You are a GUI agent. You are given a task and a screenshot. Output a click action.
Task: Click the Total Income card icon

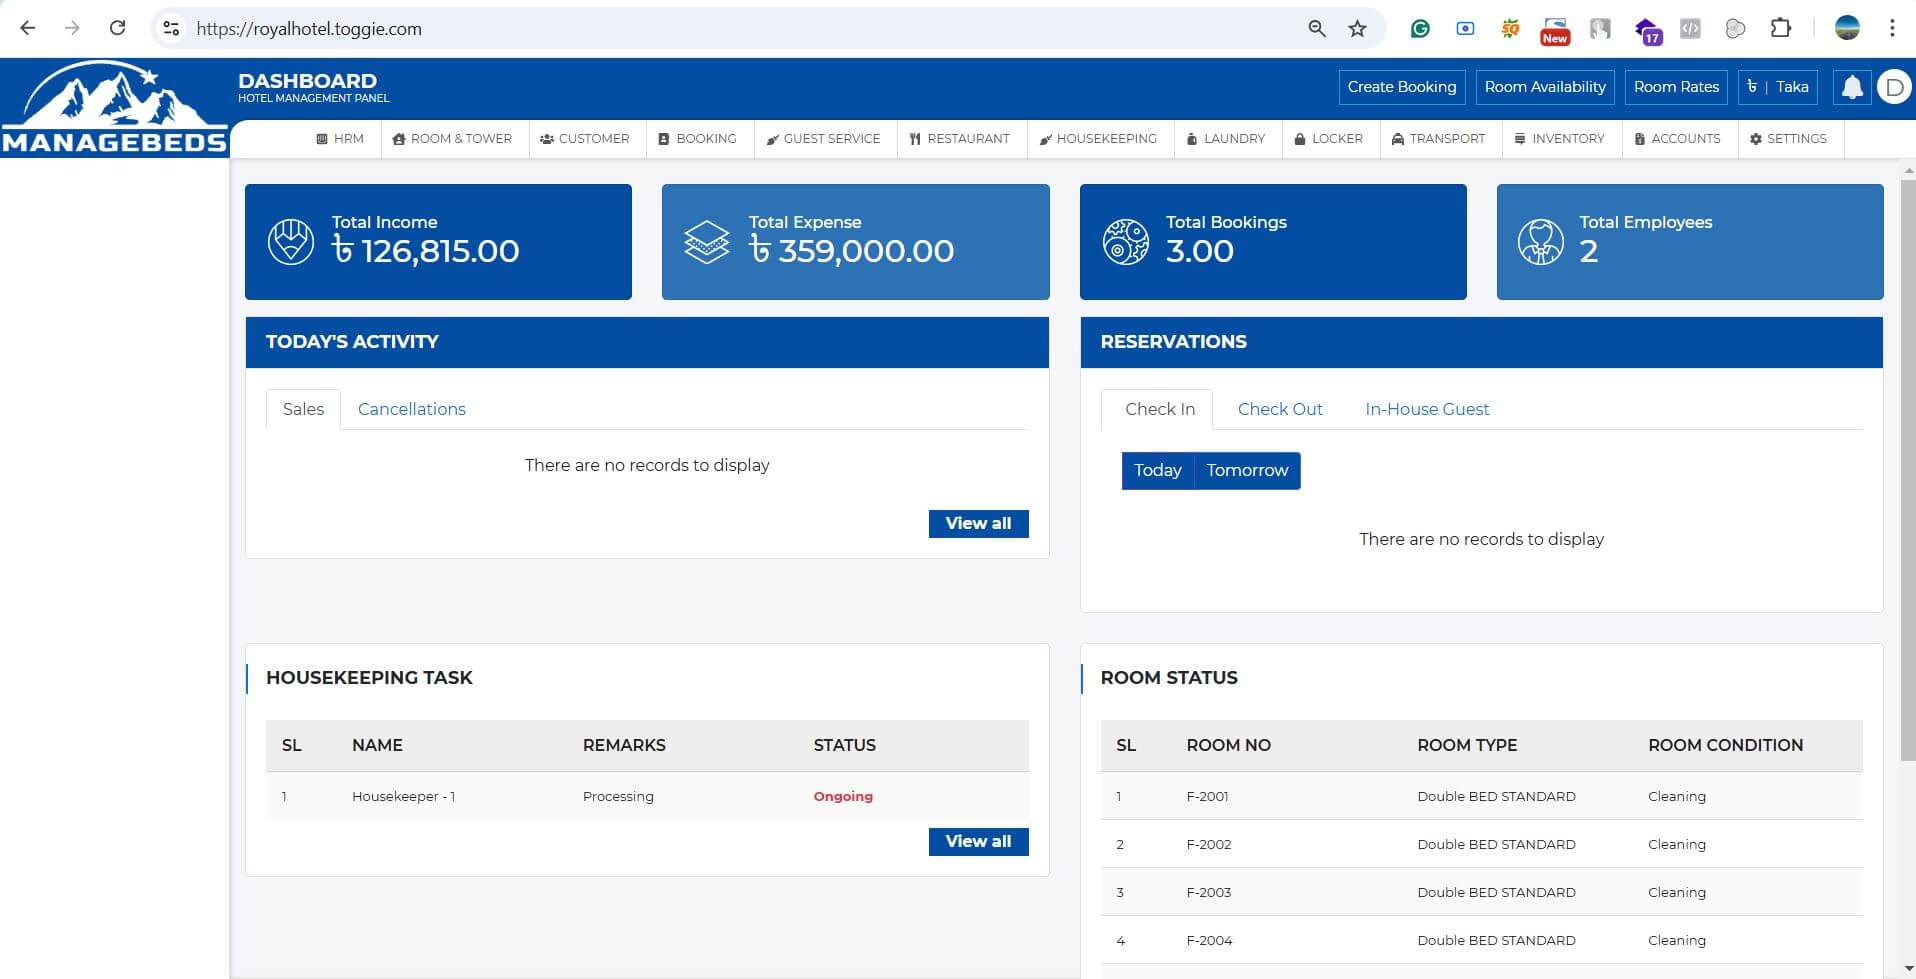coord(291,242)
